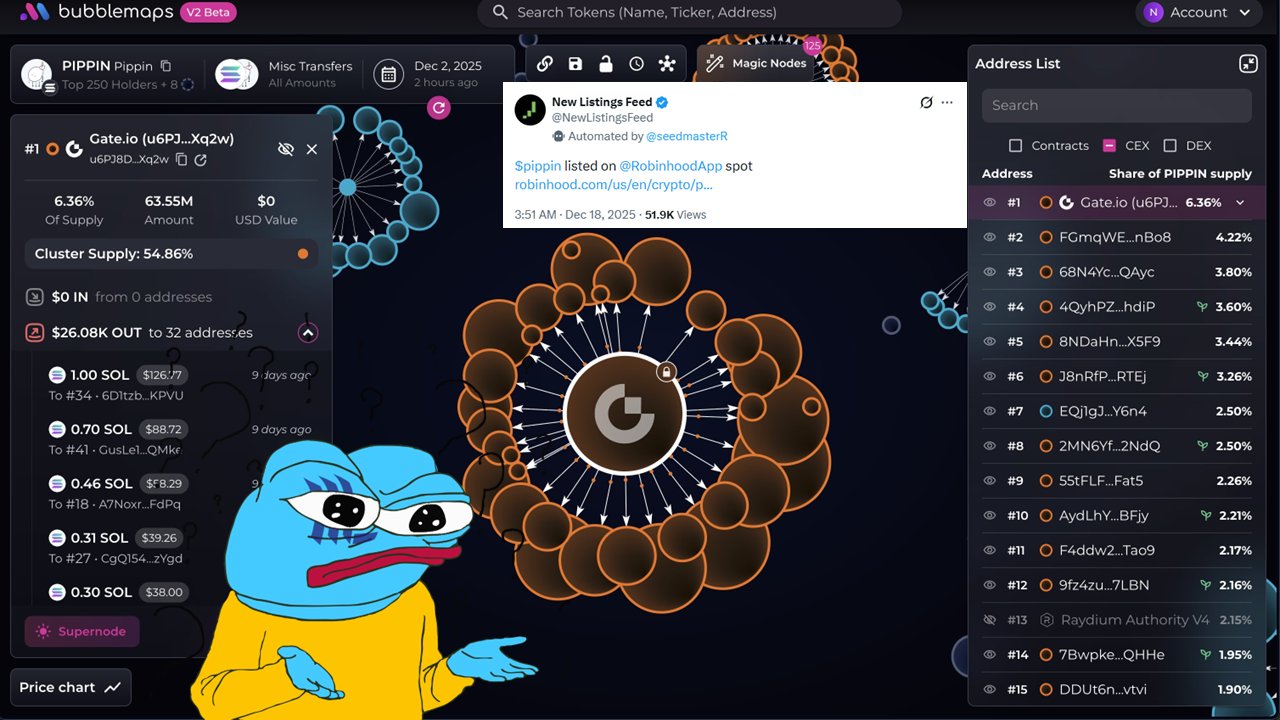The image size is (1280, 720).
Task: Enable the Contracts checkbox filter
Action: tap(1015, 146)
